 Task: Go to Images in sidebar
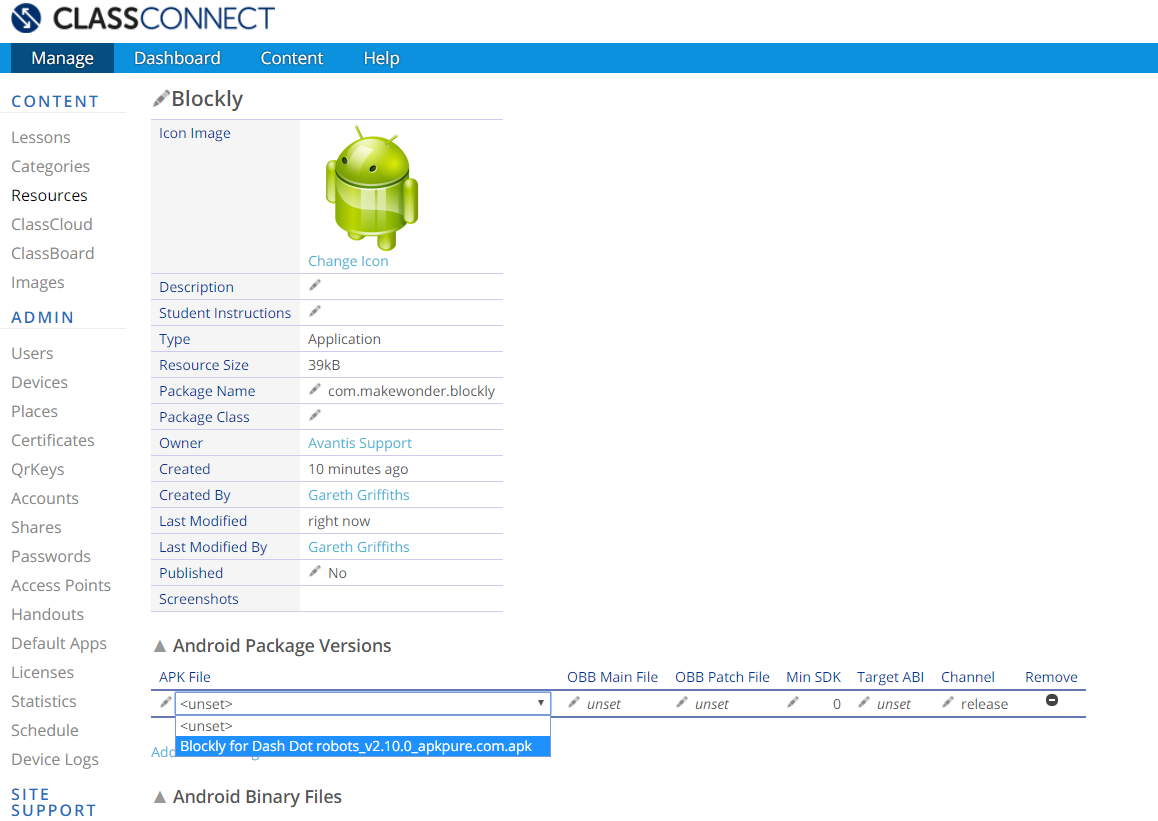38,283
